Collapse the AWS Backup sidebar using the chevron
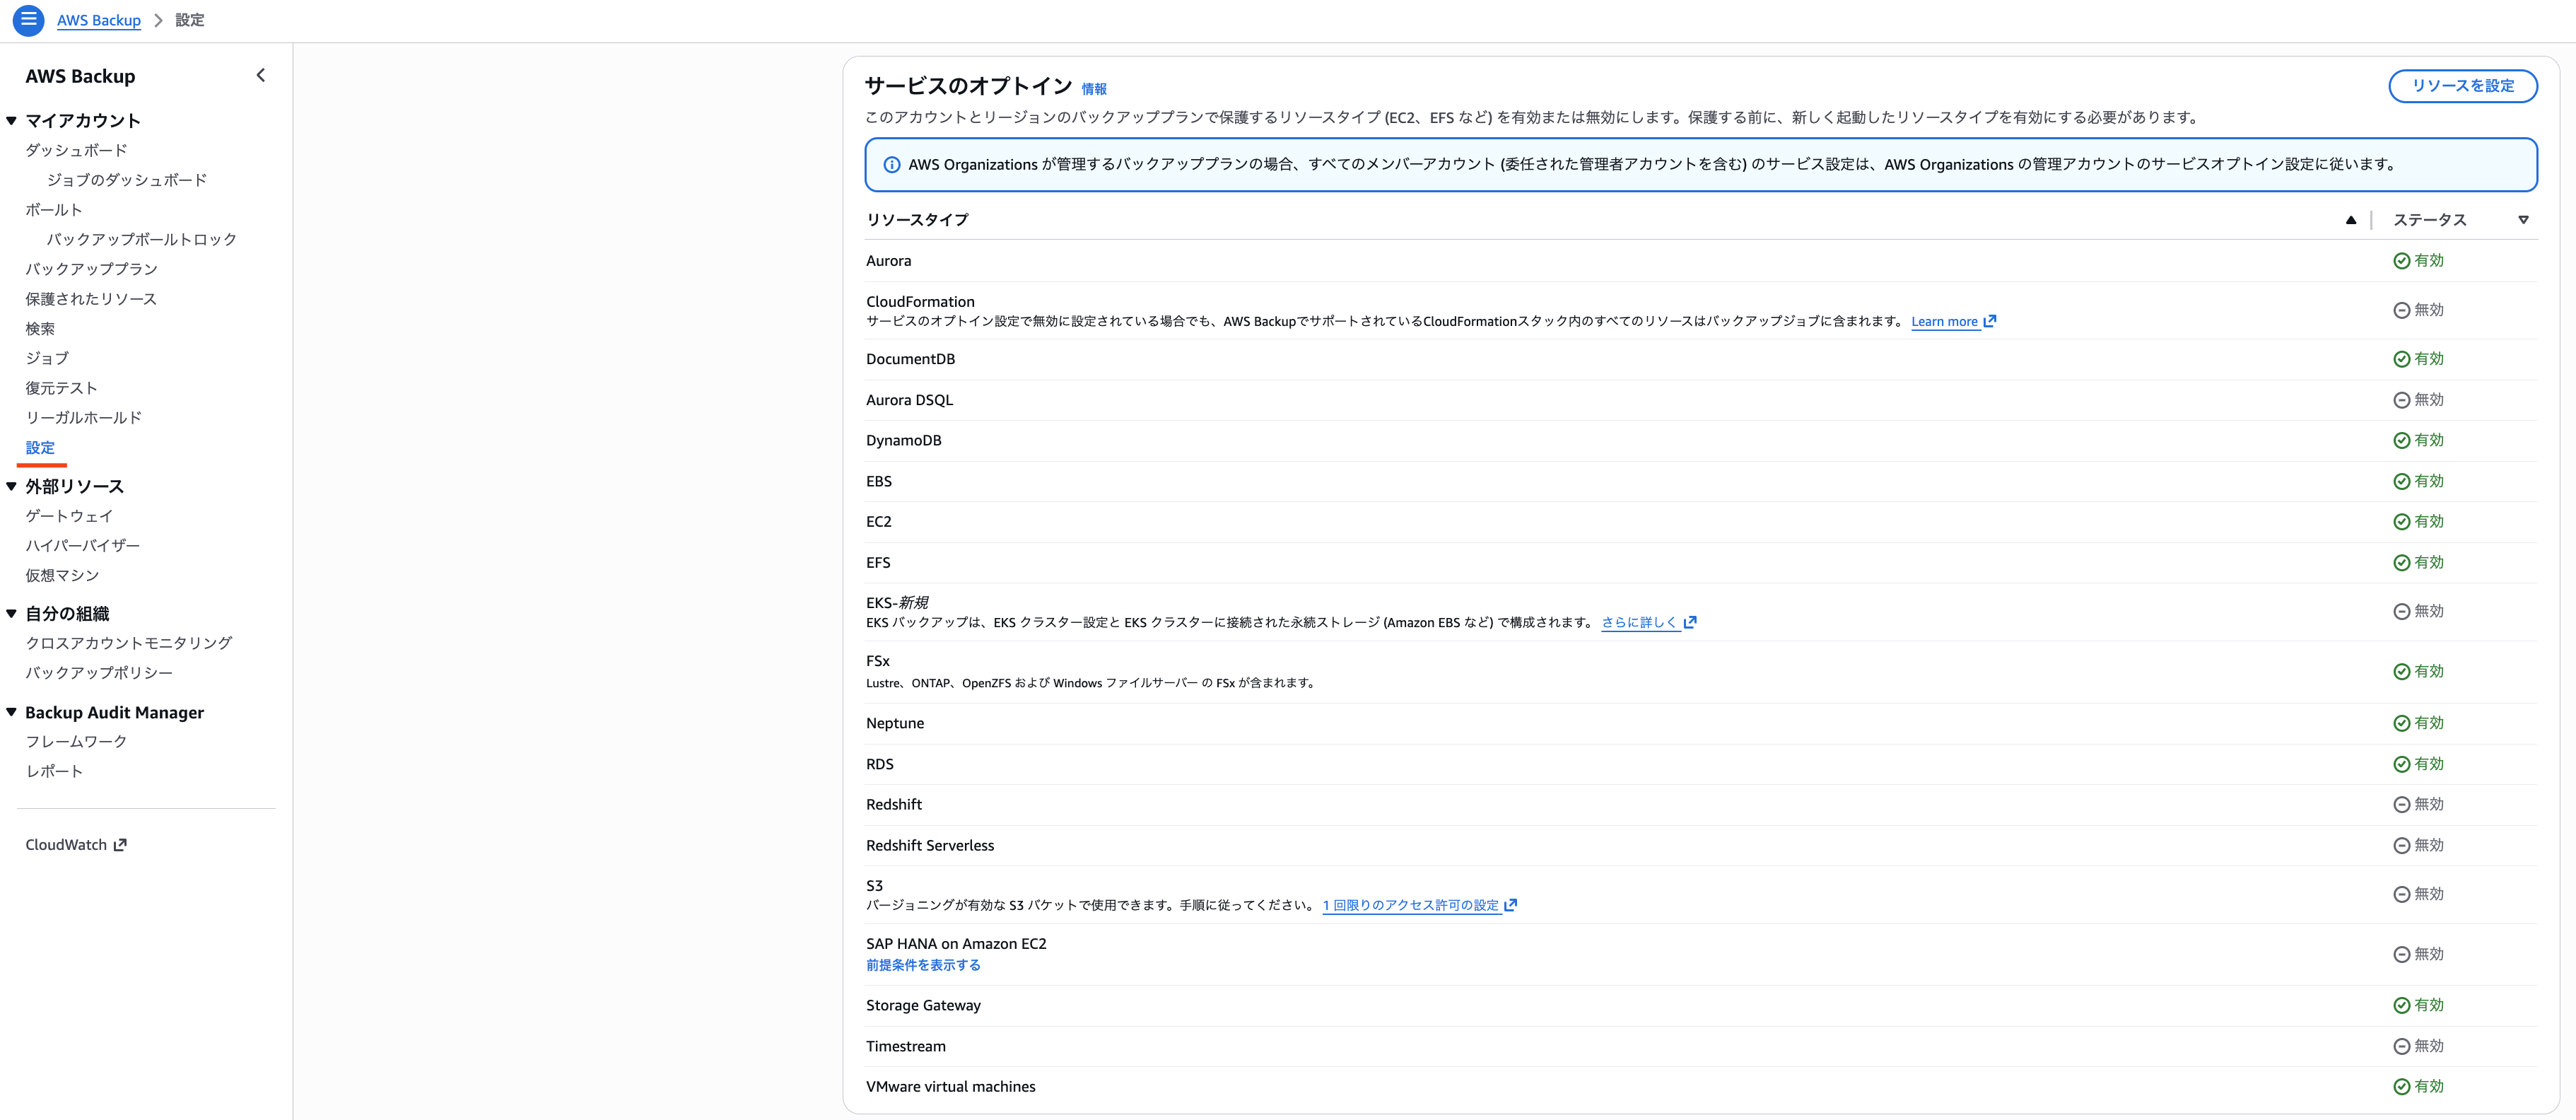2576x1120 pixels. [260, 75]
